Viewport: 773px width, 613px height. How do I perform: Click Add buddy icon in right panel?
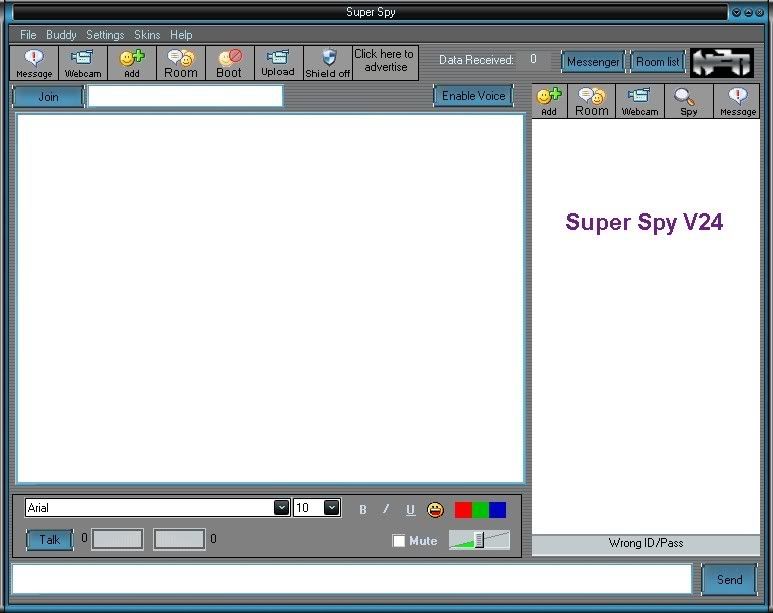[549, 101]
